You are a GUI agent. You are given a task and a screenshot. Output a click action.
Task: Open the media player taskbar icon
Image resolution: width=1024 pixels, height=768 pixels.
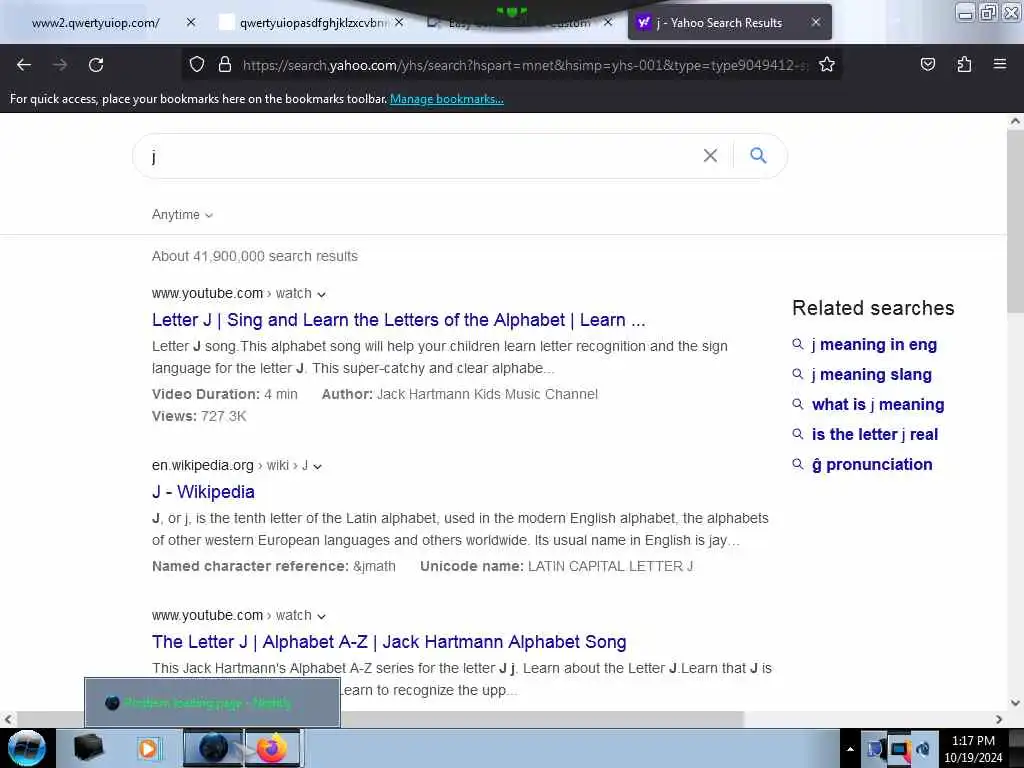[x=148, y=748]
